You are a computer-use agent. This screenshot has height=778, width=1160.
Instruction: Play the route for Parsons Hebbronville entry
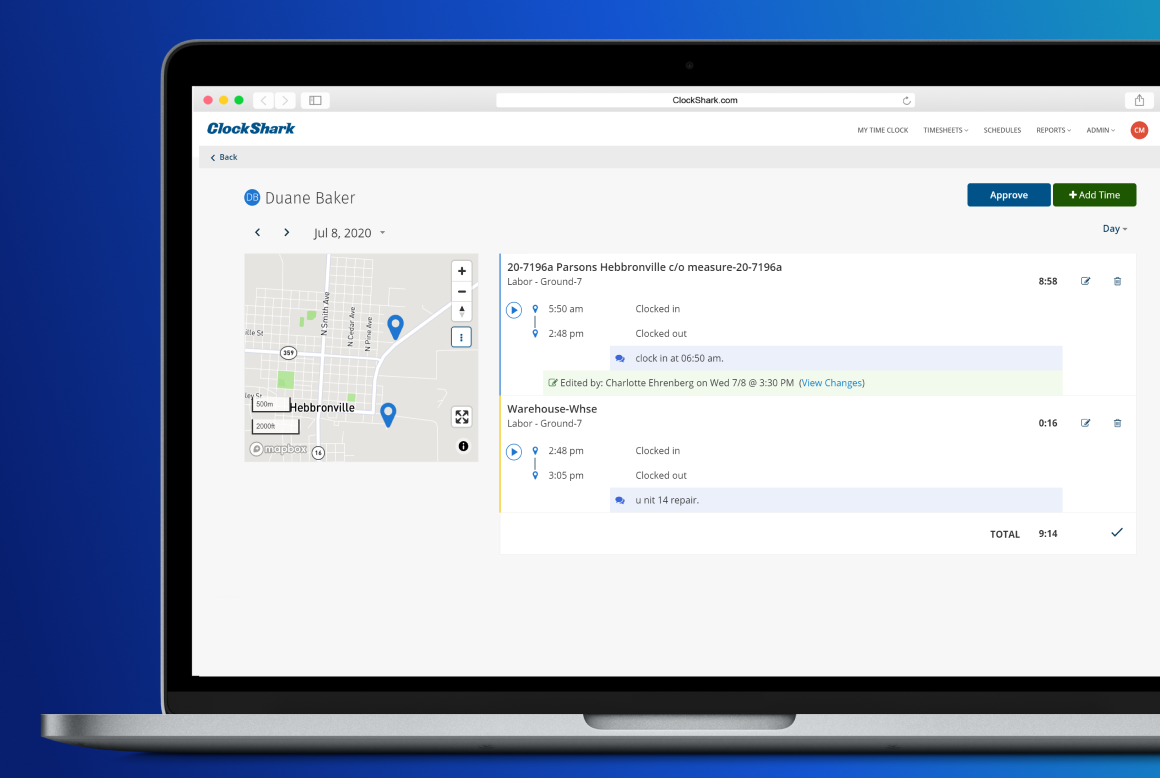514,310
